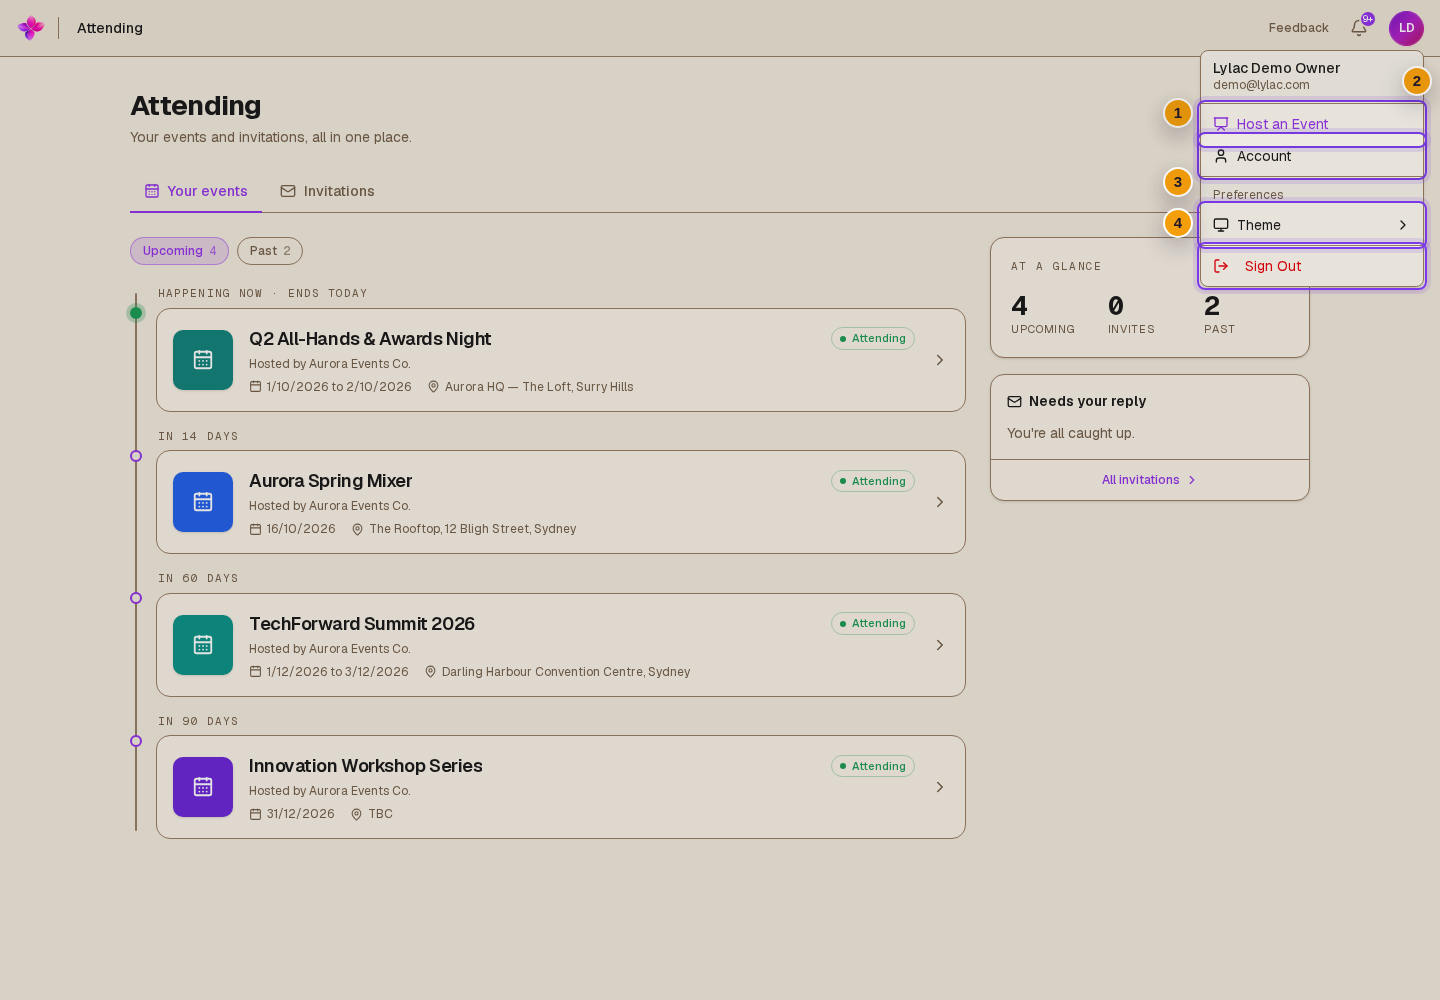The width and height of the screenshot is (1440, 1000).
Task: Click location pin next to TBC
Action: (x=356, y=814)
